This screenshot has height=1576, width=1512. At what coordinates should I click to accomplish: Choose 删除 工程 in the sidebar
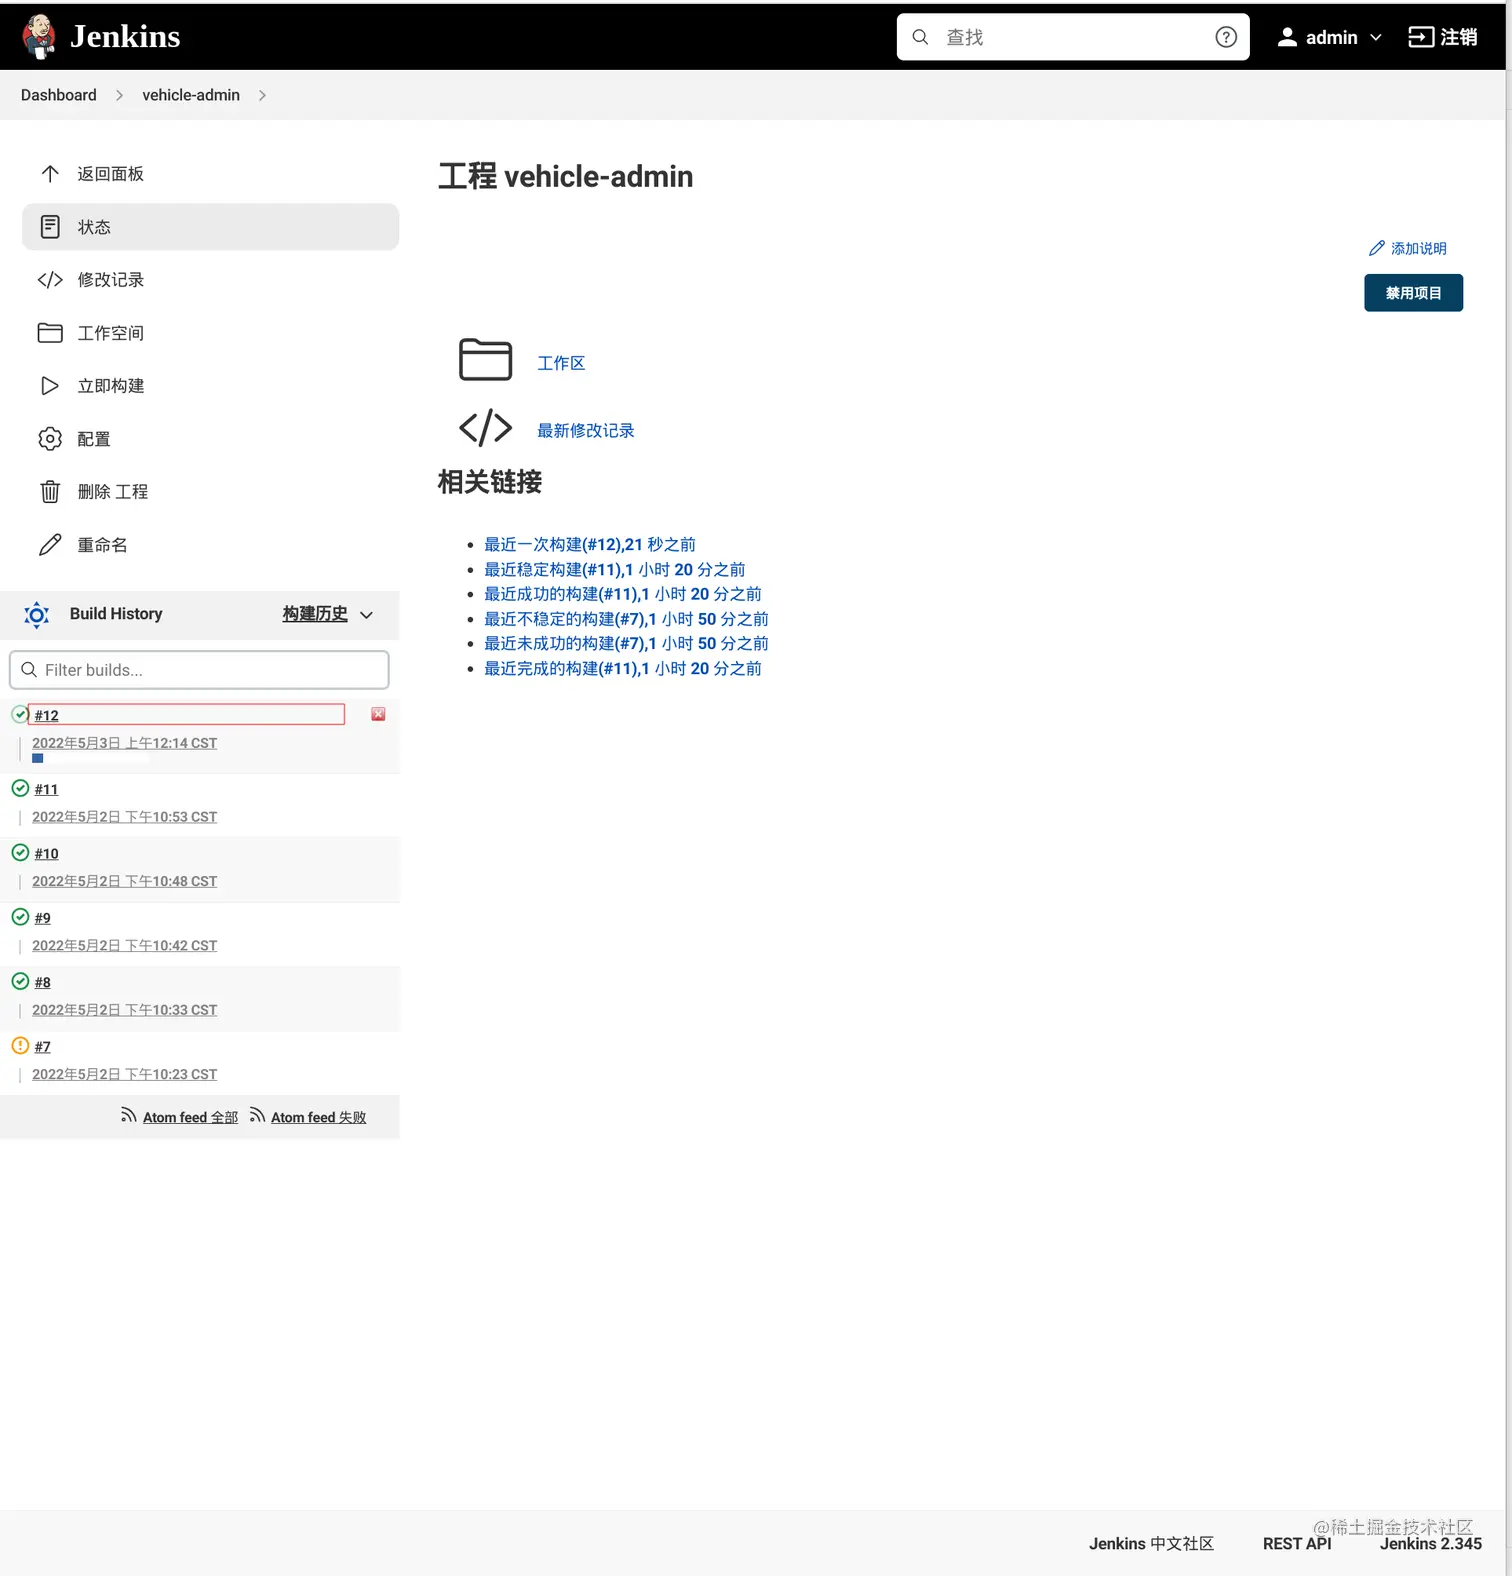pyautogui.click(x=210, y=492)
